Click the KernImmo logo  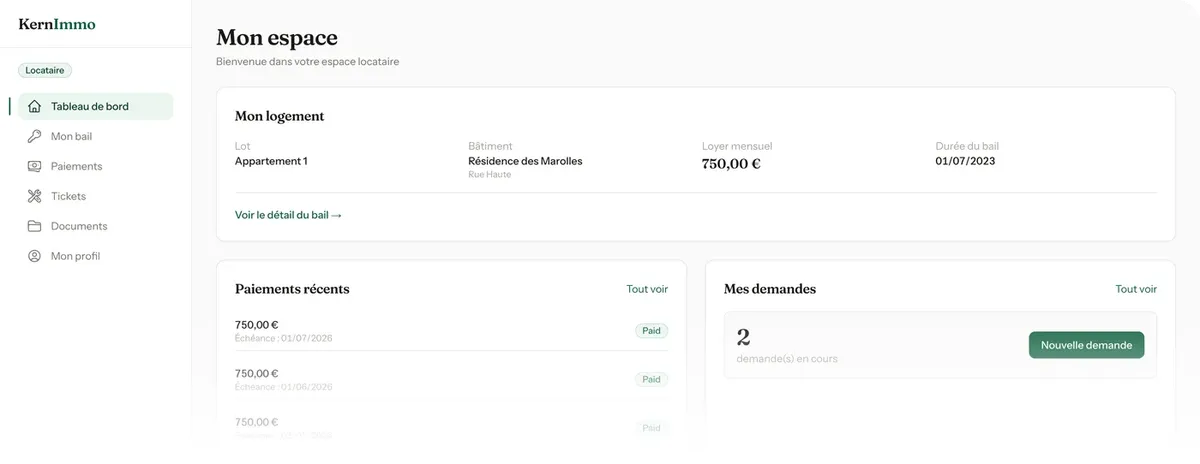57,24
